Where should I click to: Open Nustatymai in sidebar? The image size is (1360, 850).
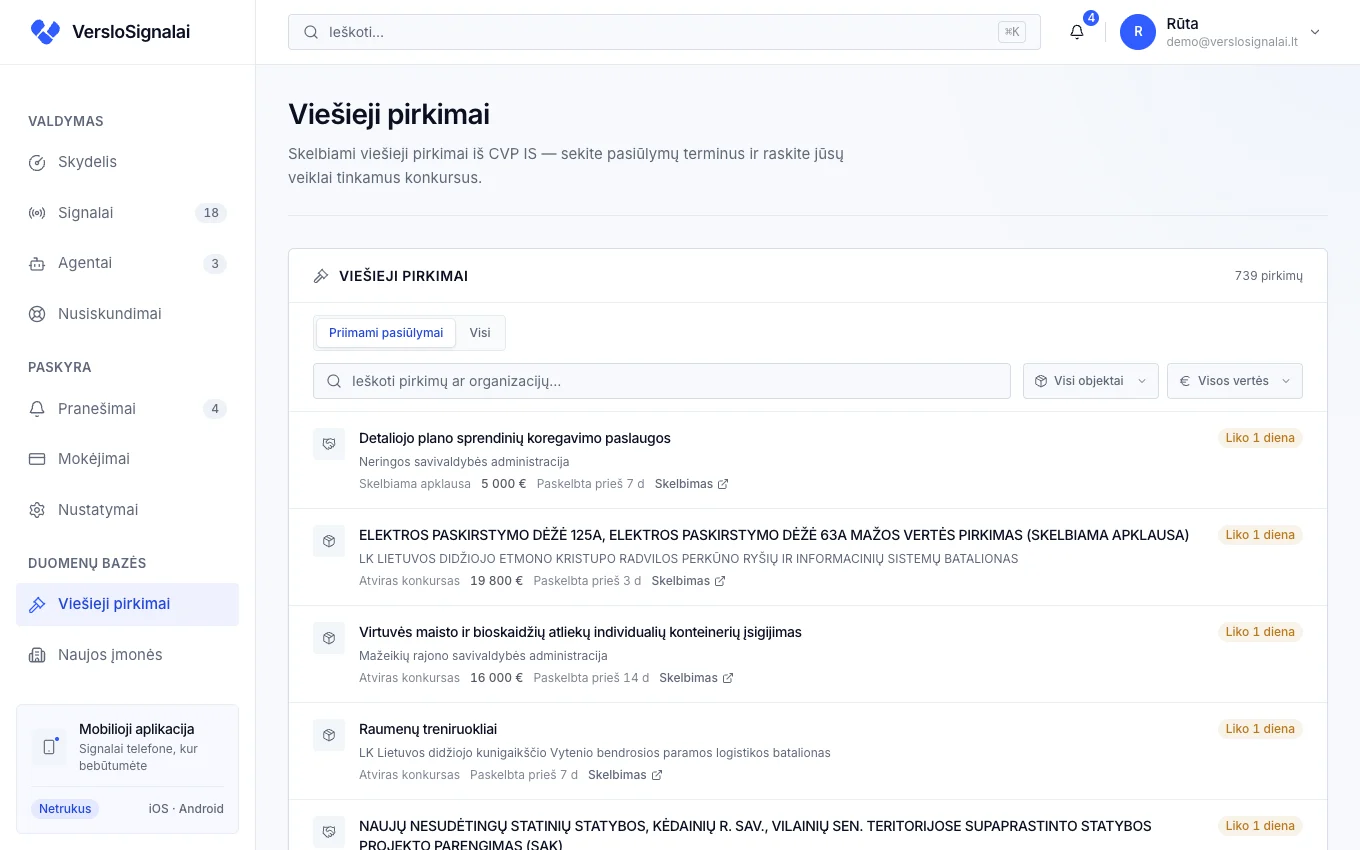pyautogui.click(x=127, y=510)
